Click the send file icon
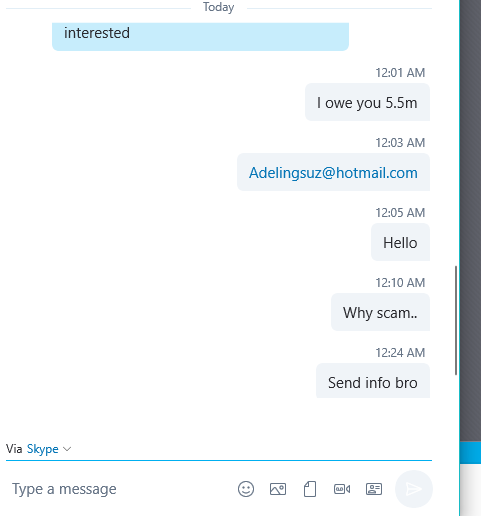 (310, 489)
